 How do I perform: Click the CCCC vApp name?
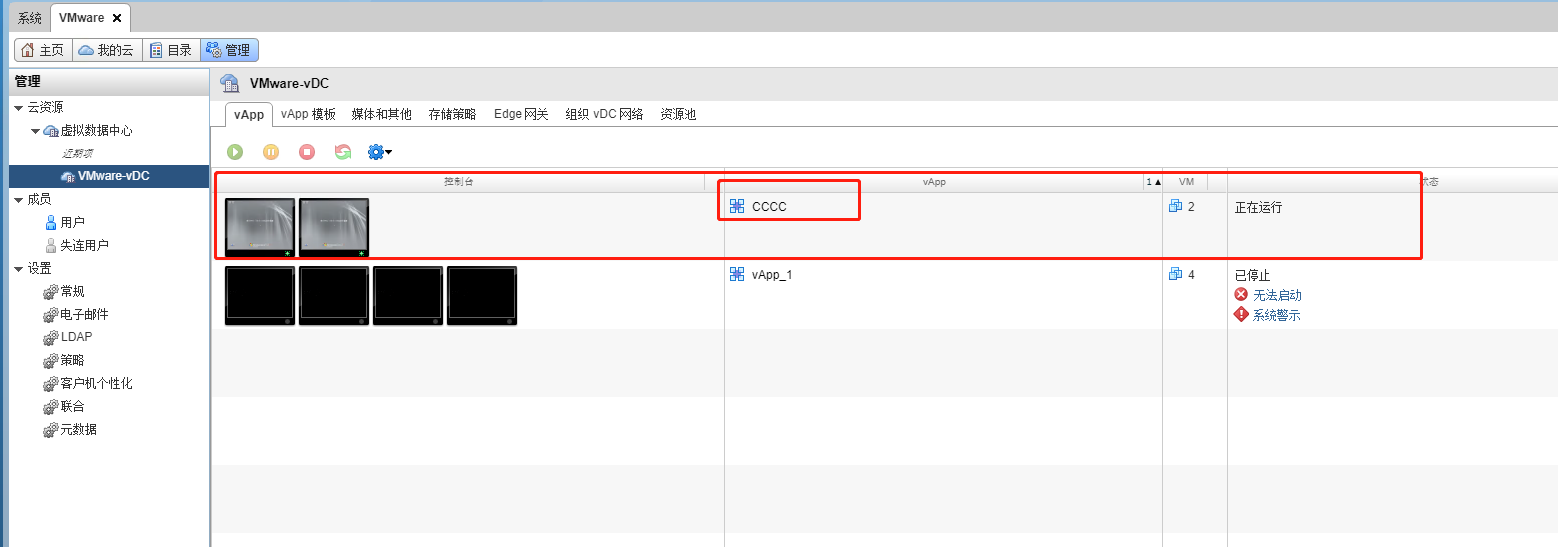(x=769, y=207)
